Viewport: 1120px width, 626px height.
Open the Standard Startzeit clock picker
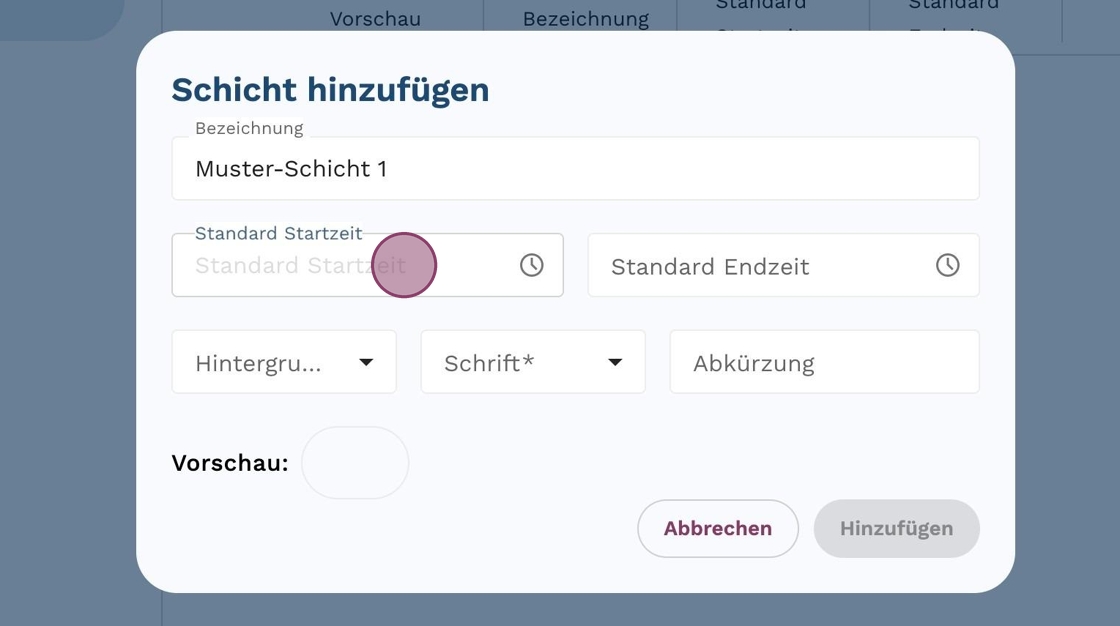point(531,265)
